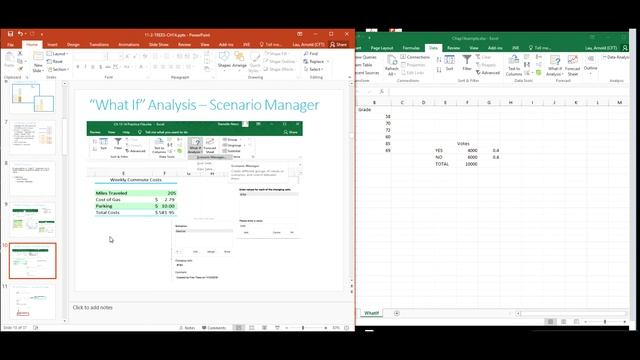Switch Excel to Page Layout view button
Viewport: 640px width, 360px height.
(563, 322)
